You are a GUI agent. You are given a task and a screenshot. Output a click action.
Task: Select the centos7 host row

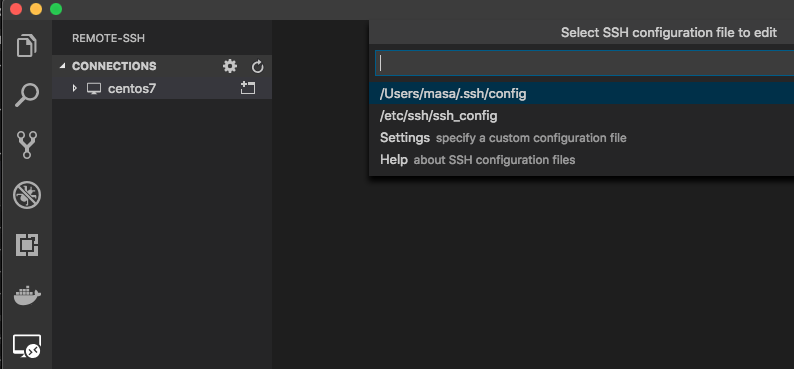(x=162, y=88)
